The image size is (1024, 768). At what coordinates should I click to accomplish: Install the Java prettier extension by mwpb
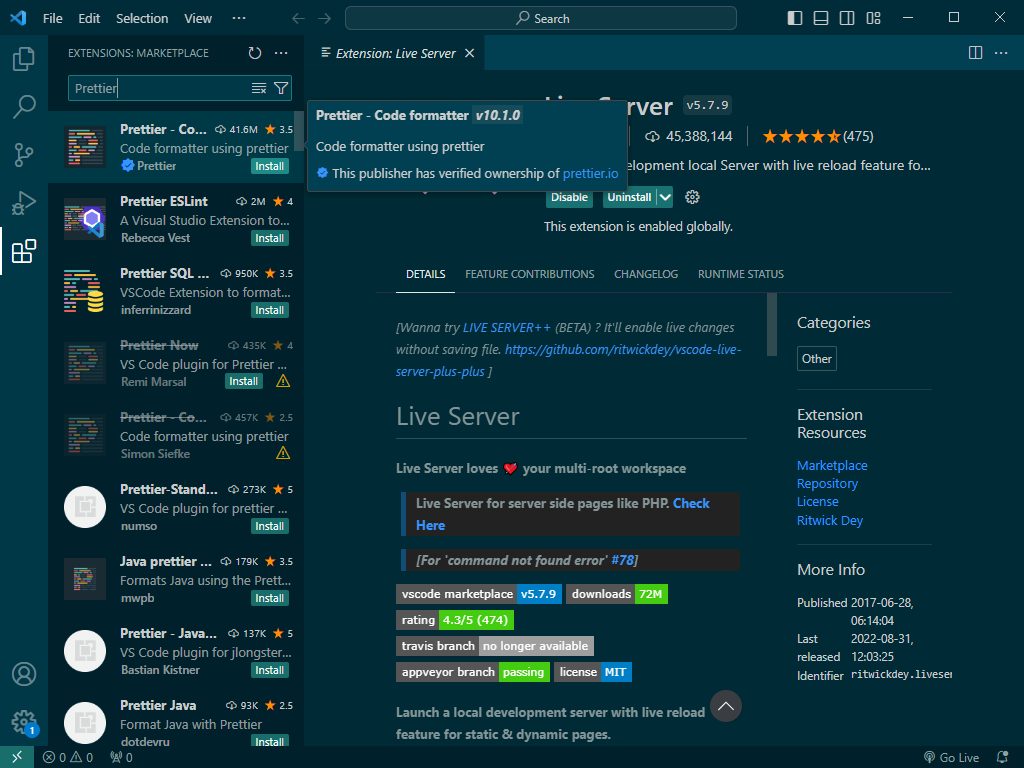tap(270, 598)
